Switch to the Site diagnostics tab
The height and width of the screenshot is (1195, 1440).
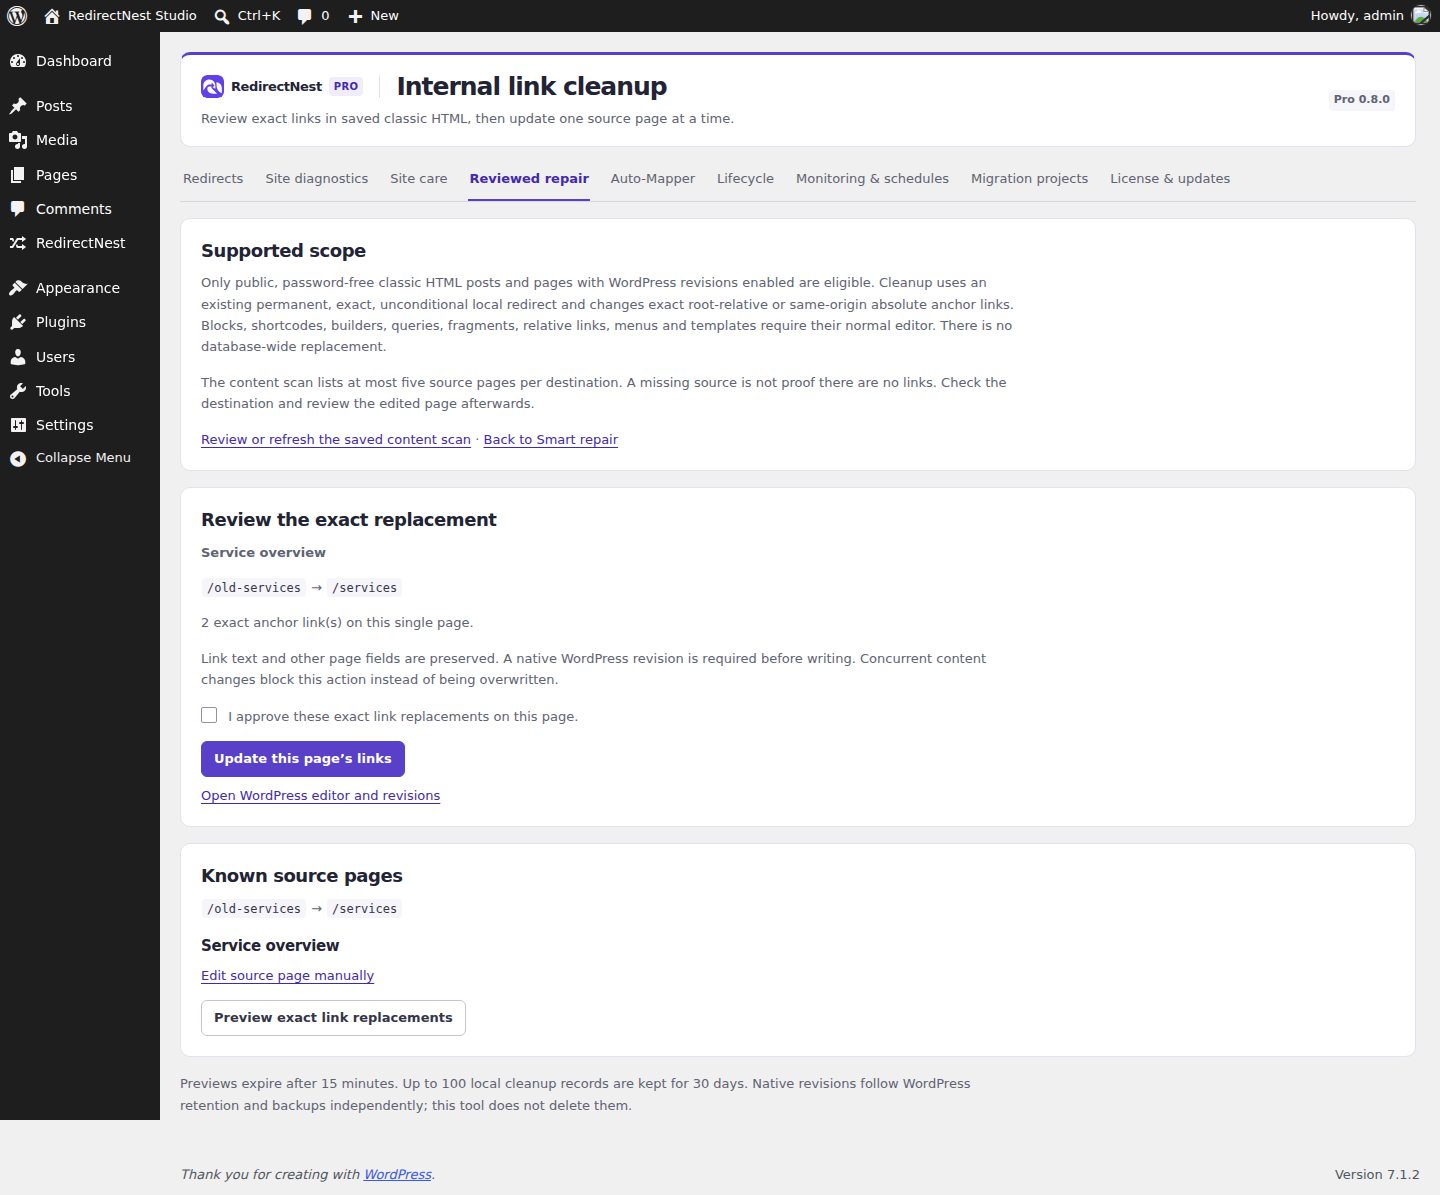coord(317,179)
